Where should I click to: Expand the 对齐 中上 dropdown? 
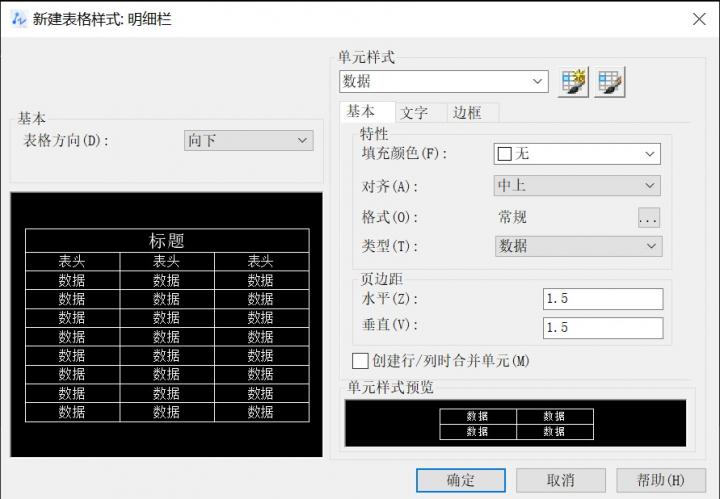pos(578,186)
